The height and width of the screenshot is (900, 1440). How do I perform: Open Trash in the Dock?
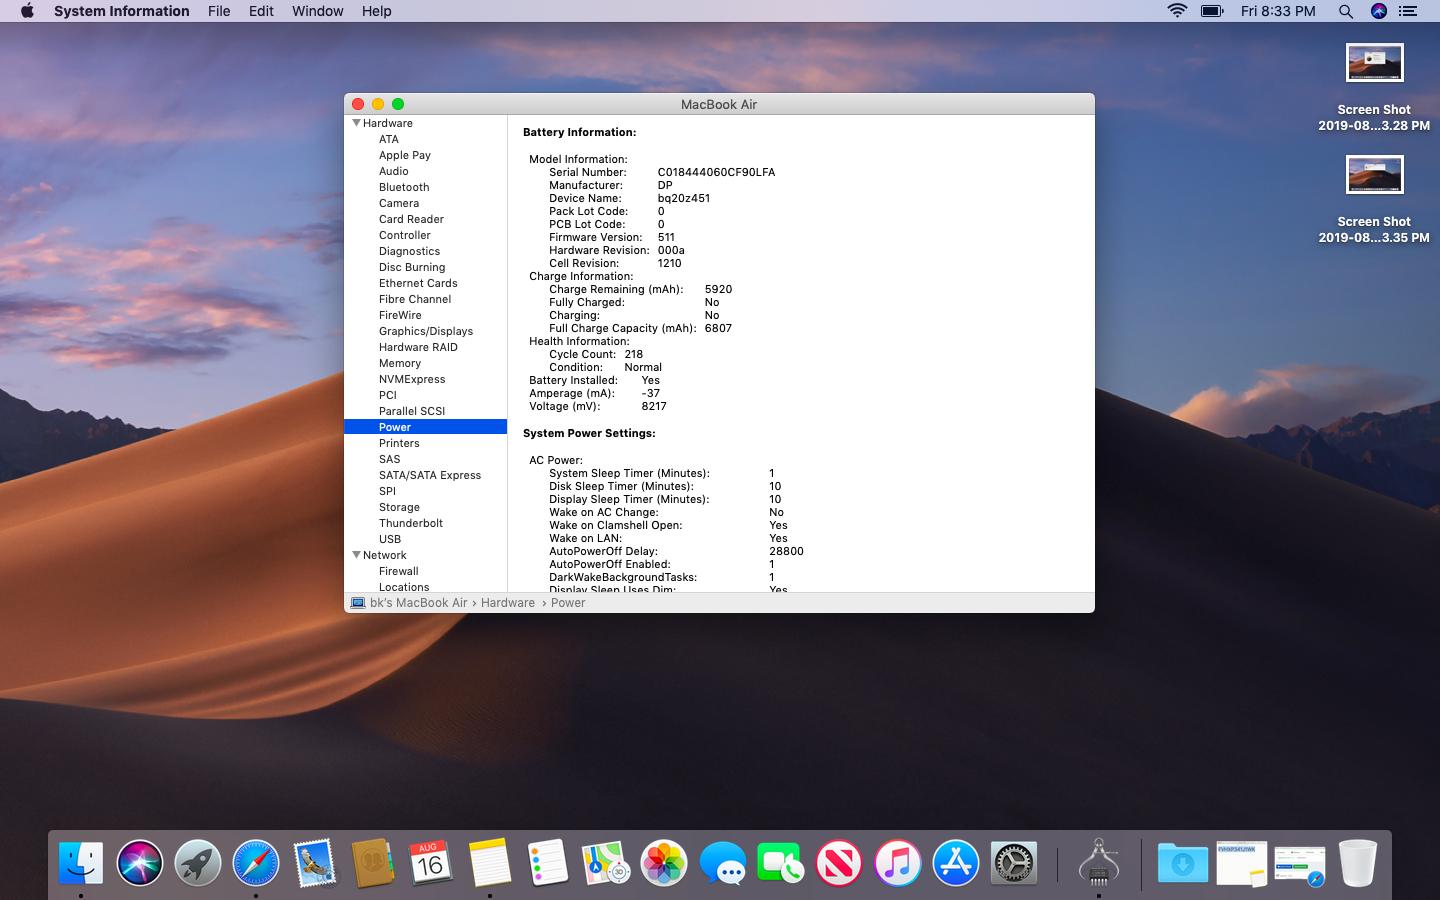[x=1358, y=862]
